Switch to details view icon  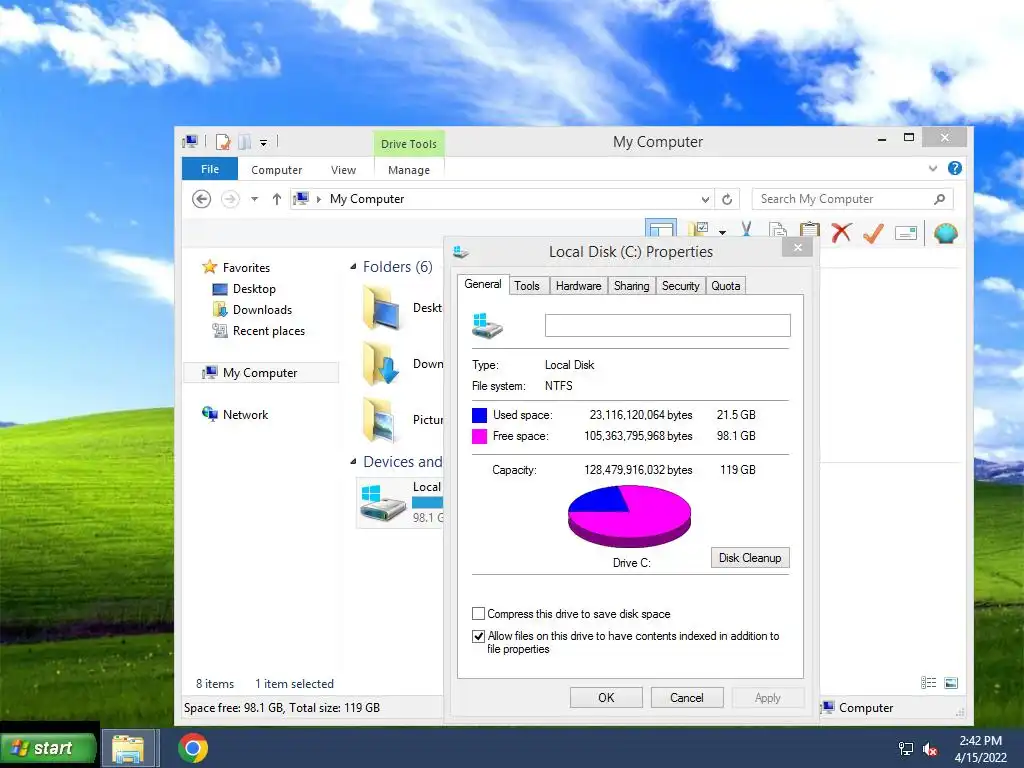click(x=929, y=683)
